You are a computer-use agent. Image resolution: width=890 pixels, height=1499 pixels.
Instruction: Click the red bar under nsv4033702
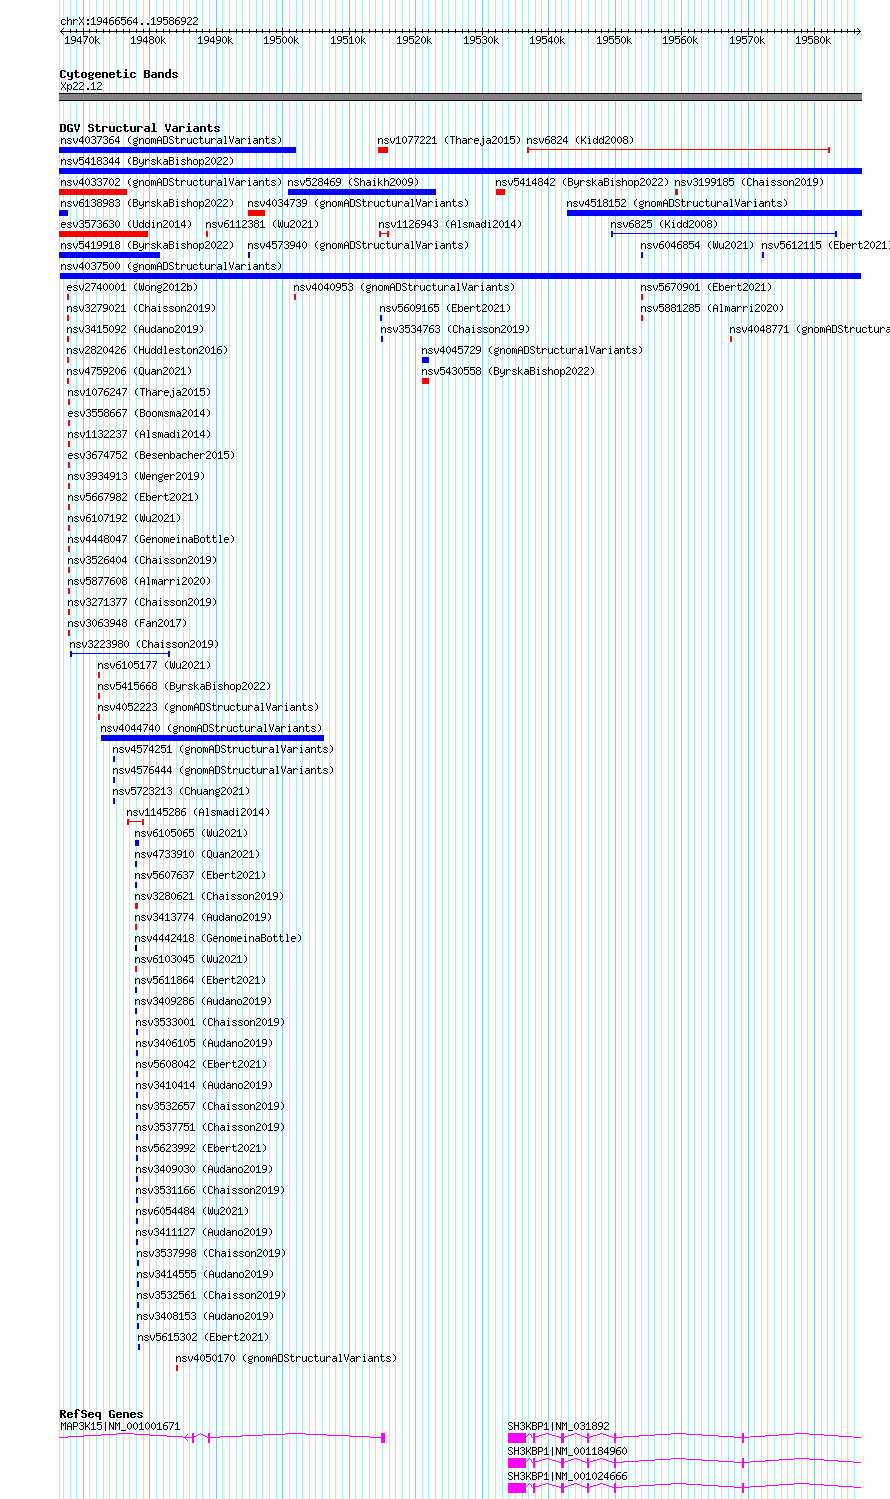(93, 192)
